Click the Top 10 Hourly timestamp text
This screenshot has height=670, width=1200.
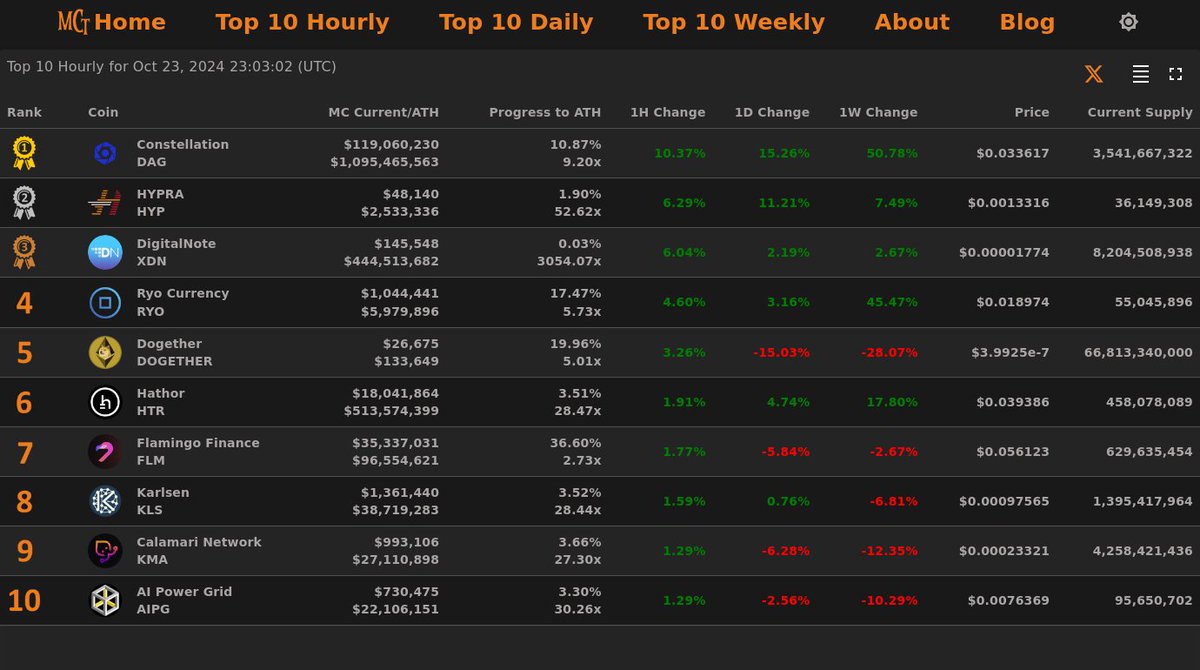(171, 67)
